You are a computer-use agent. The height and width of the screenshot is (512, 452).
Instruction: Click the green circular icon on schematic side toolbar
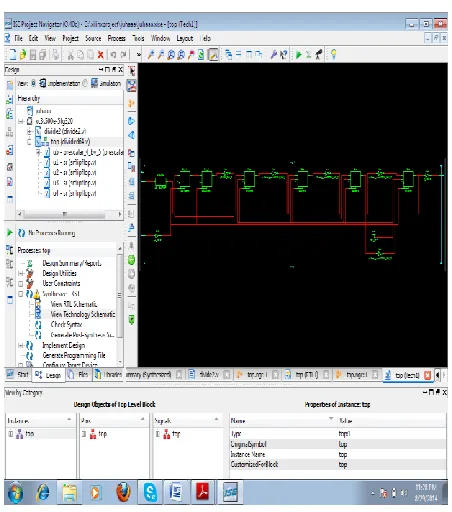click(131, 260)
